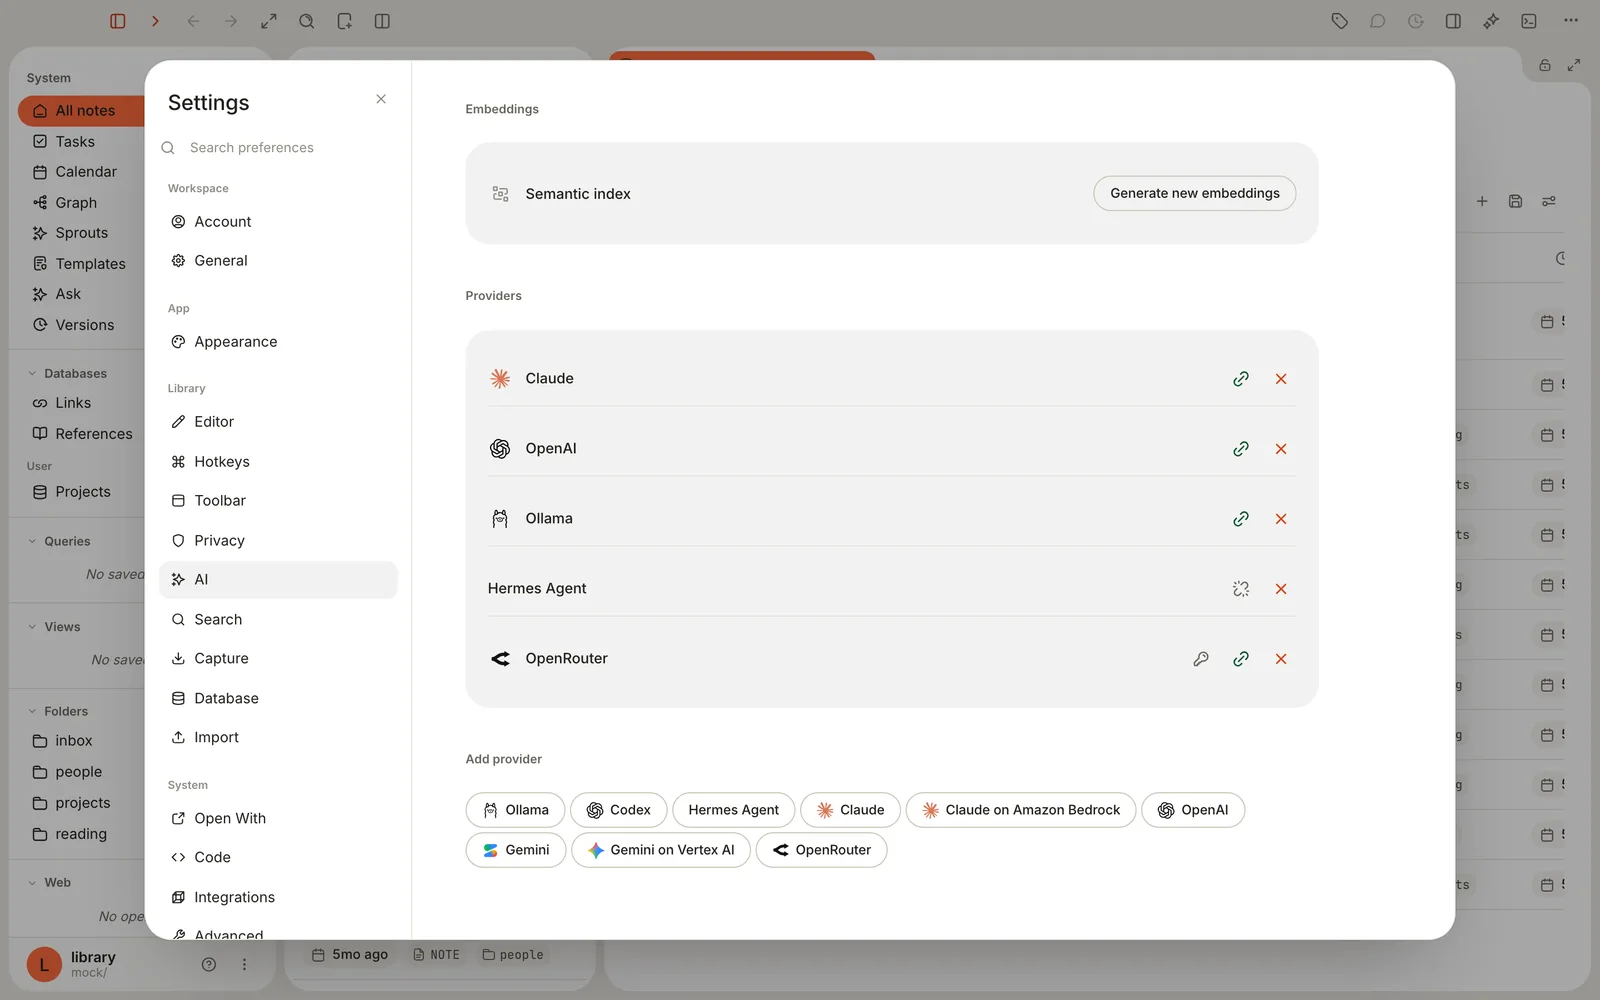Click the link icon in the OpenRouter row
The height and width of the screenshot is (1000, 1600).
tap(1241, 659)
